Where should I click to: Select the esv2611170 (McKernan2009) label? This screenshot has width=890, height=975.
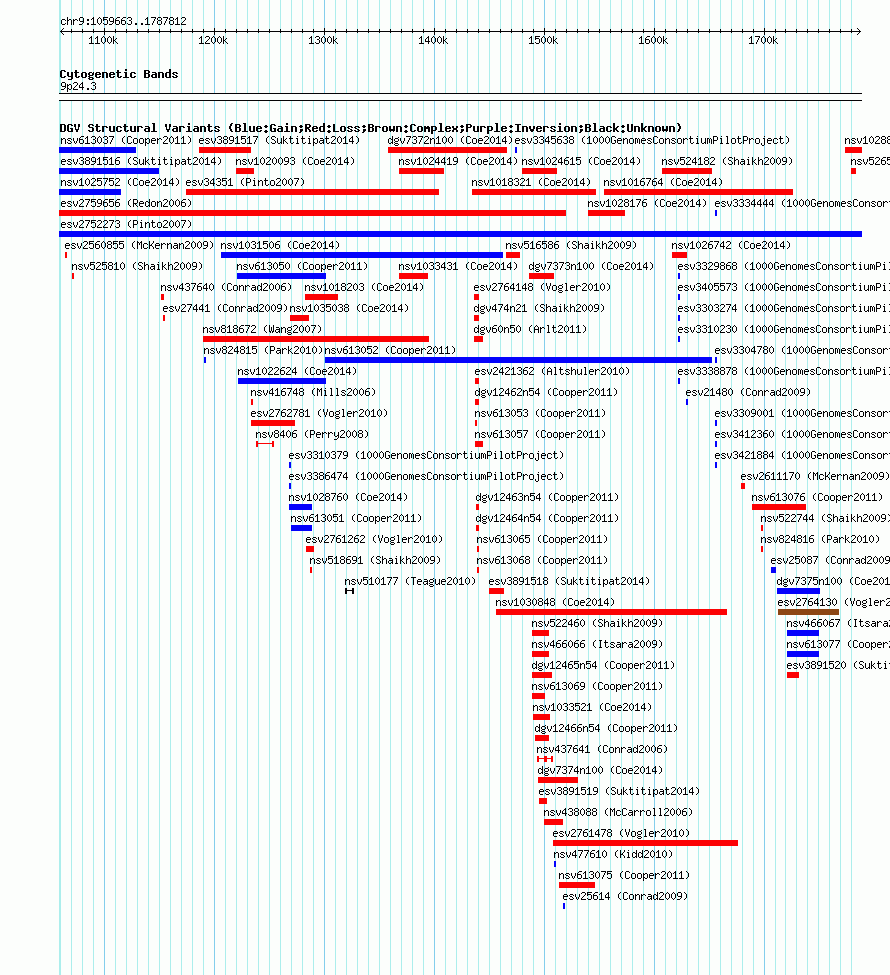815,476
